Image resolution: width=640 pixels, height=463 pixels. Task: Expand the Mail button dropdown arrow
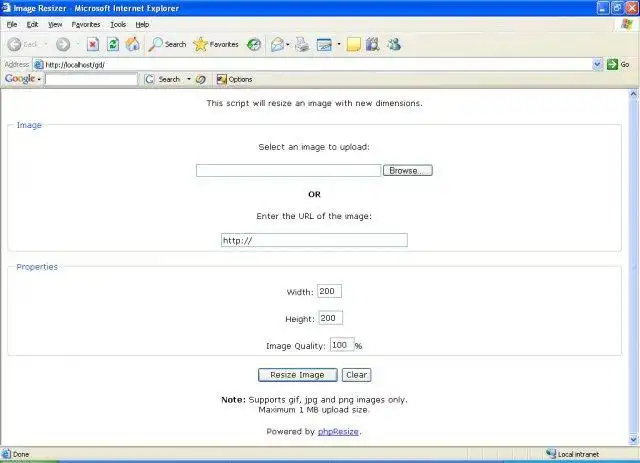coord(288,44)
